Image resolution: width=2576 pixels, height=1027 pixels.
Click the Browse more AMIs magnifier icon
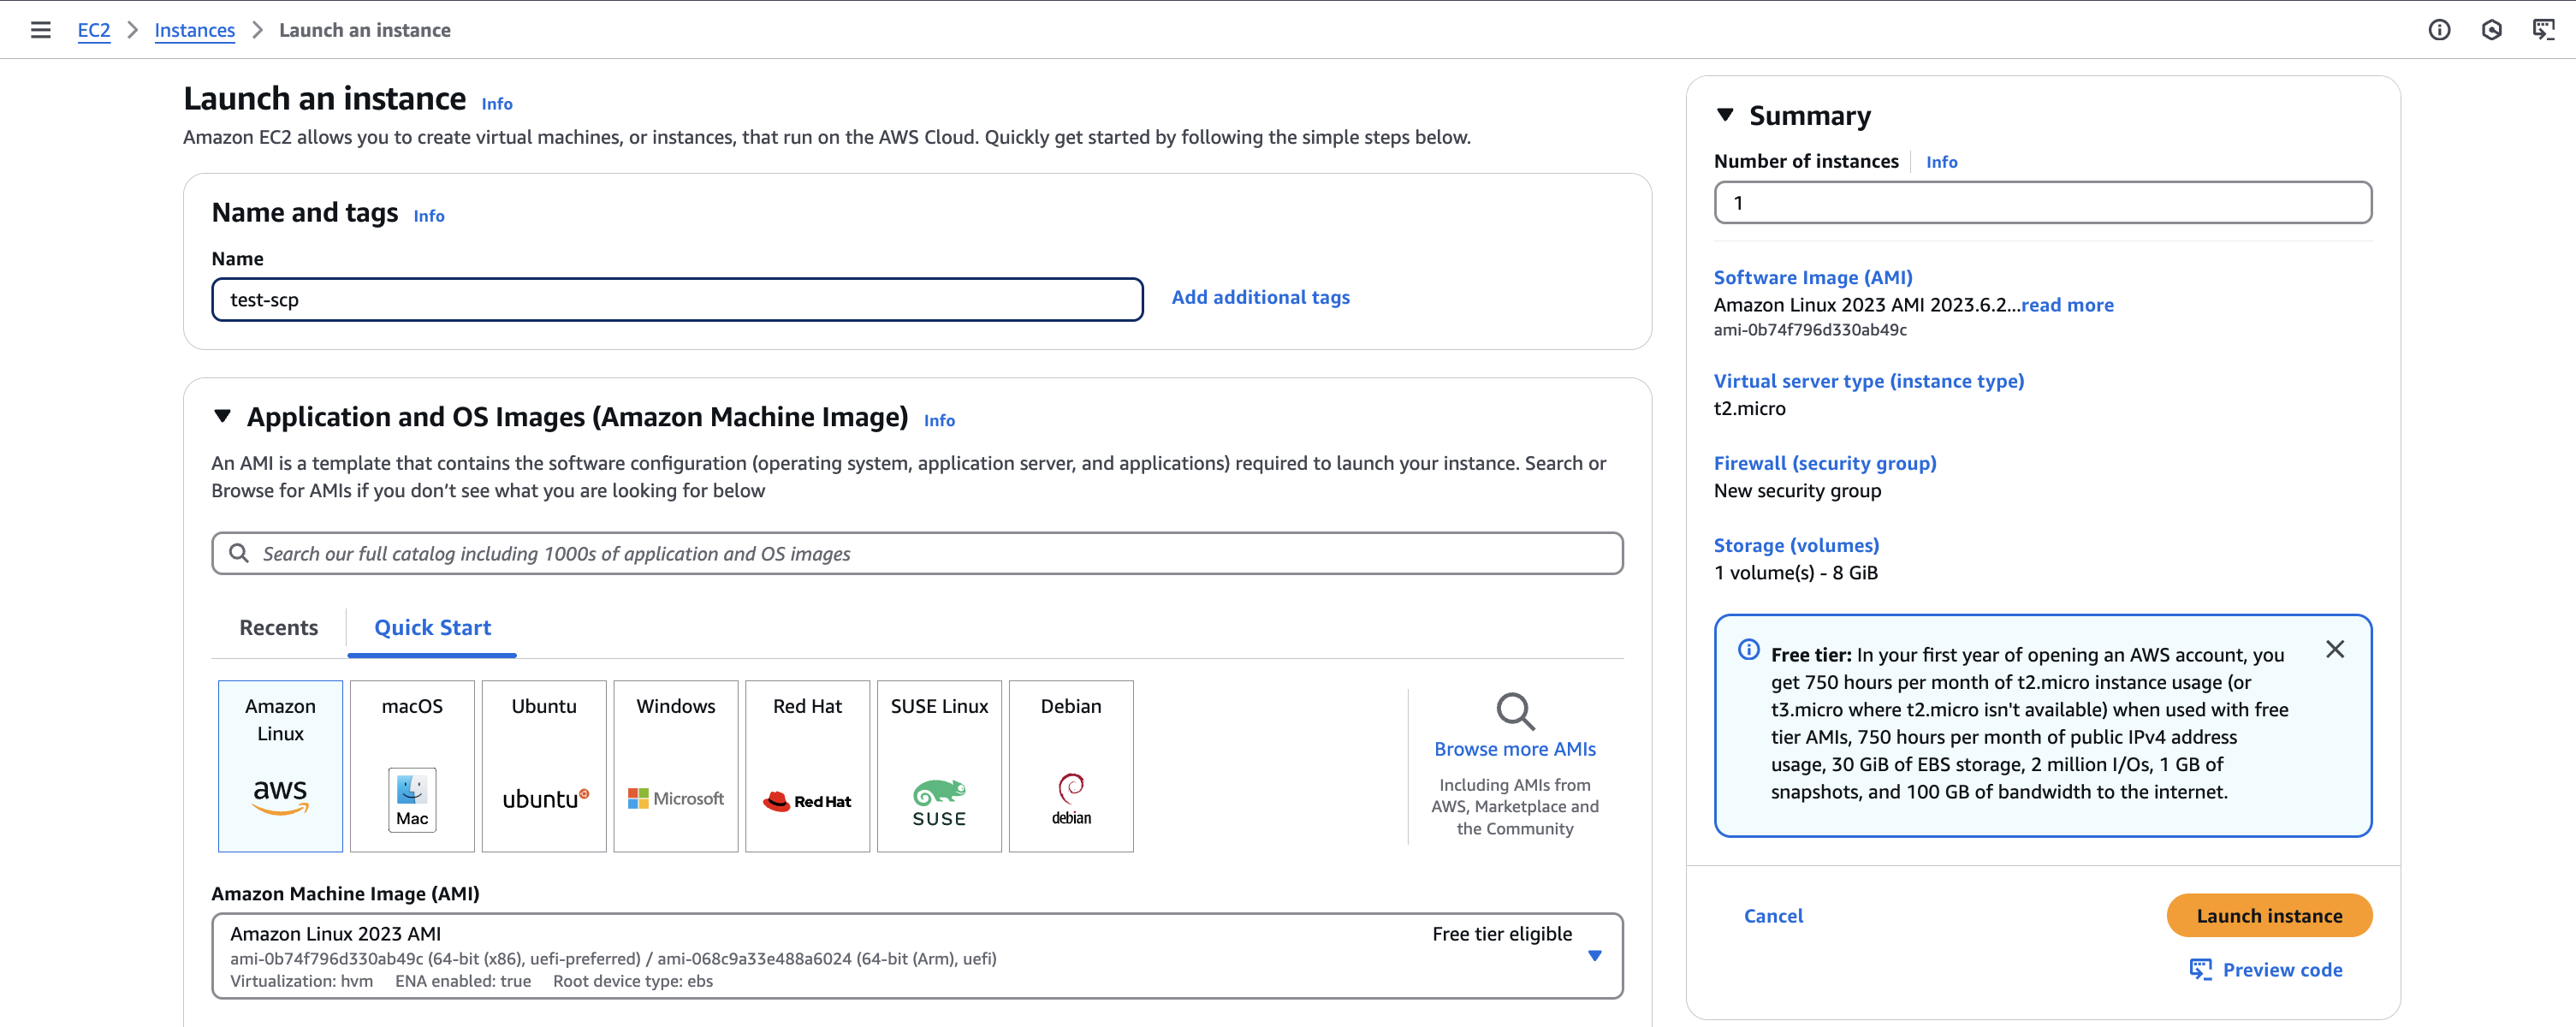click(x=1515, y=711)
